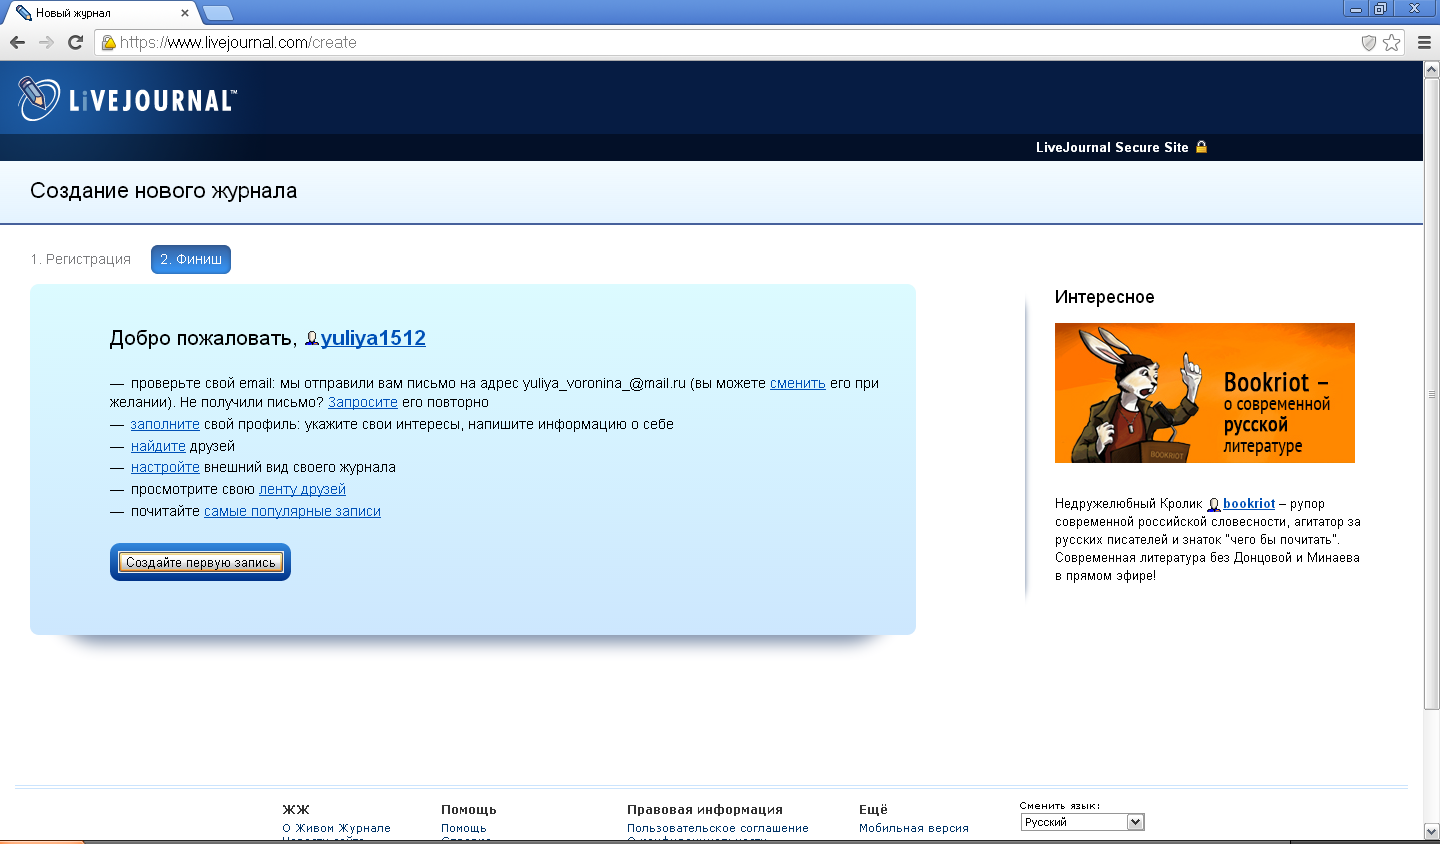Click the user head icon beside bookriot
Viewport: 1440px width, 844px height.
tap(1214, 505)
